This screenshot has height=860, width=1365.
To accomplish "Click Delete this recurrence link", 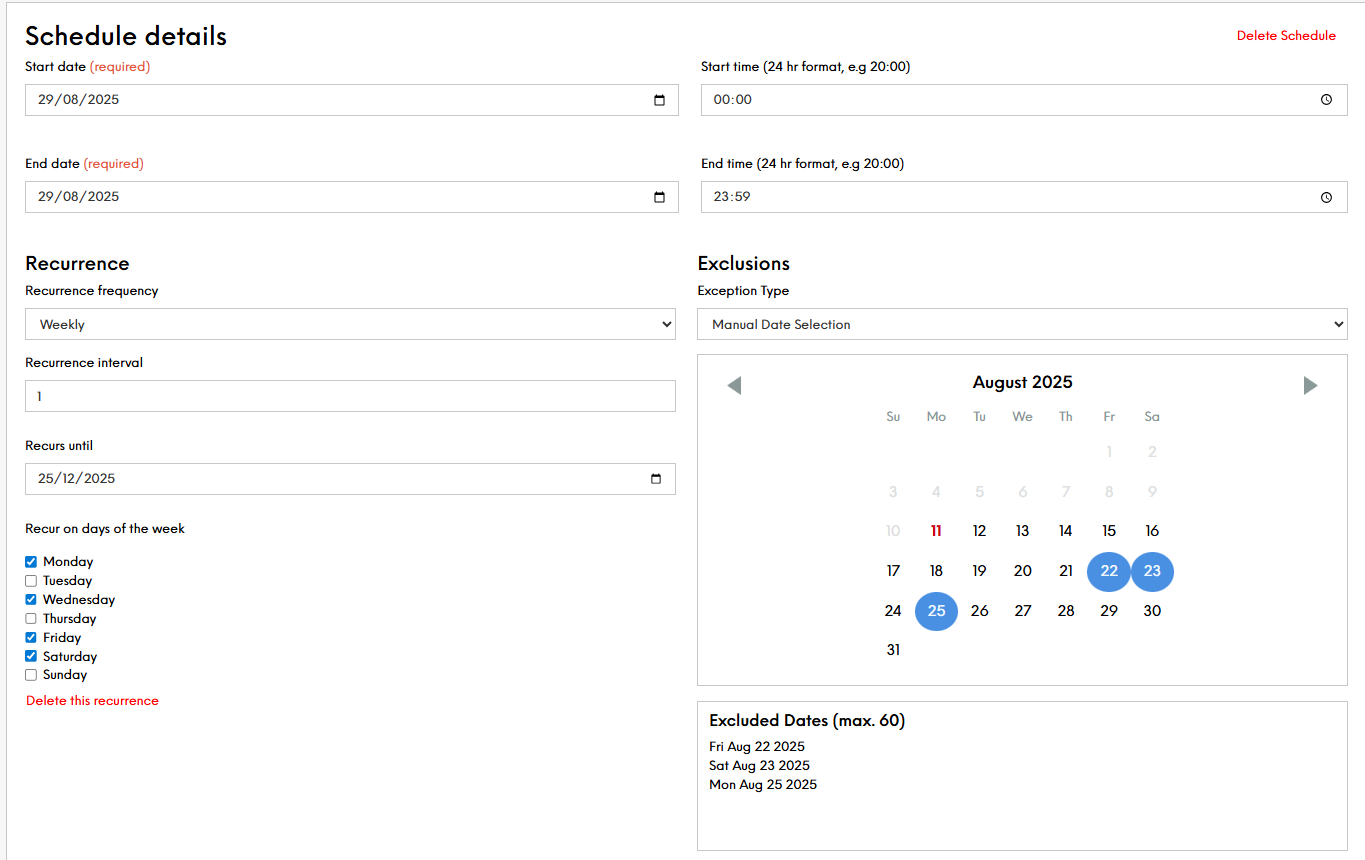I will [92, 701].
